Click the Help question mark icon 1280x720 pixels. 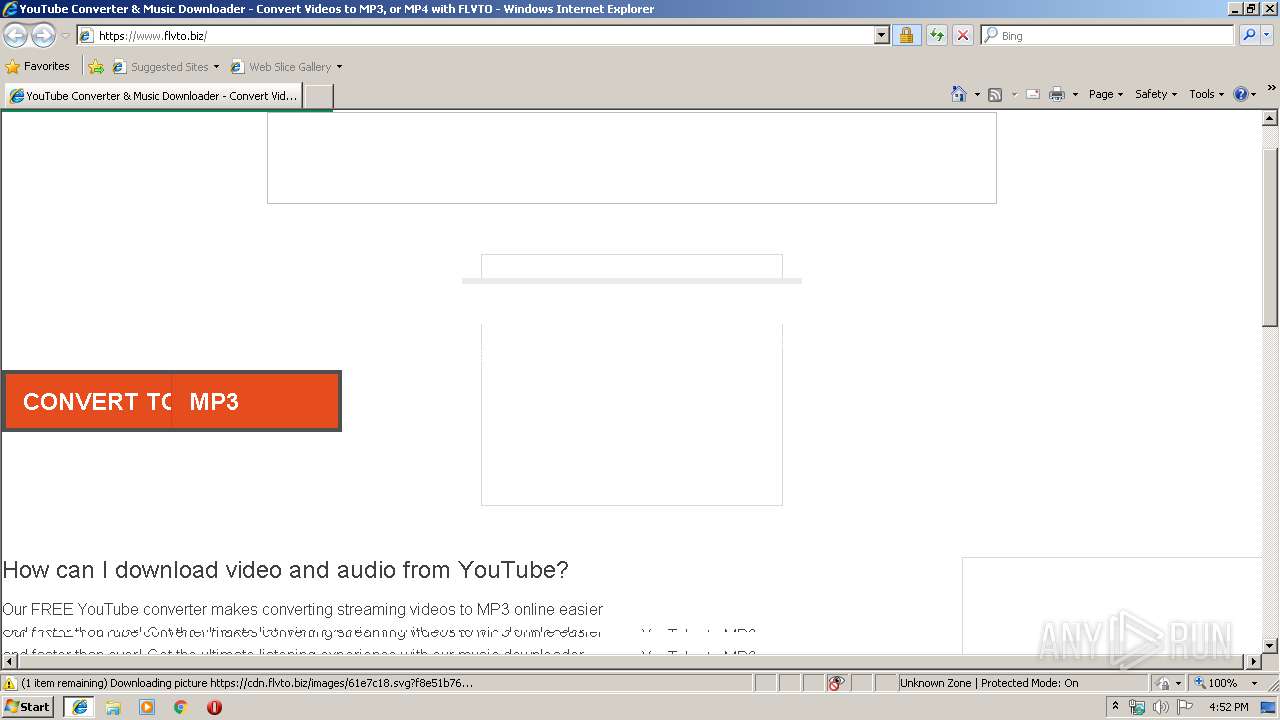(x=1240, y=94)
